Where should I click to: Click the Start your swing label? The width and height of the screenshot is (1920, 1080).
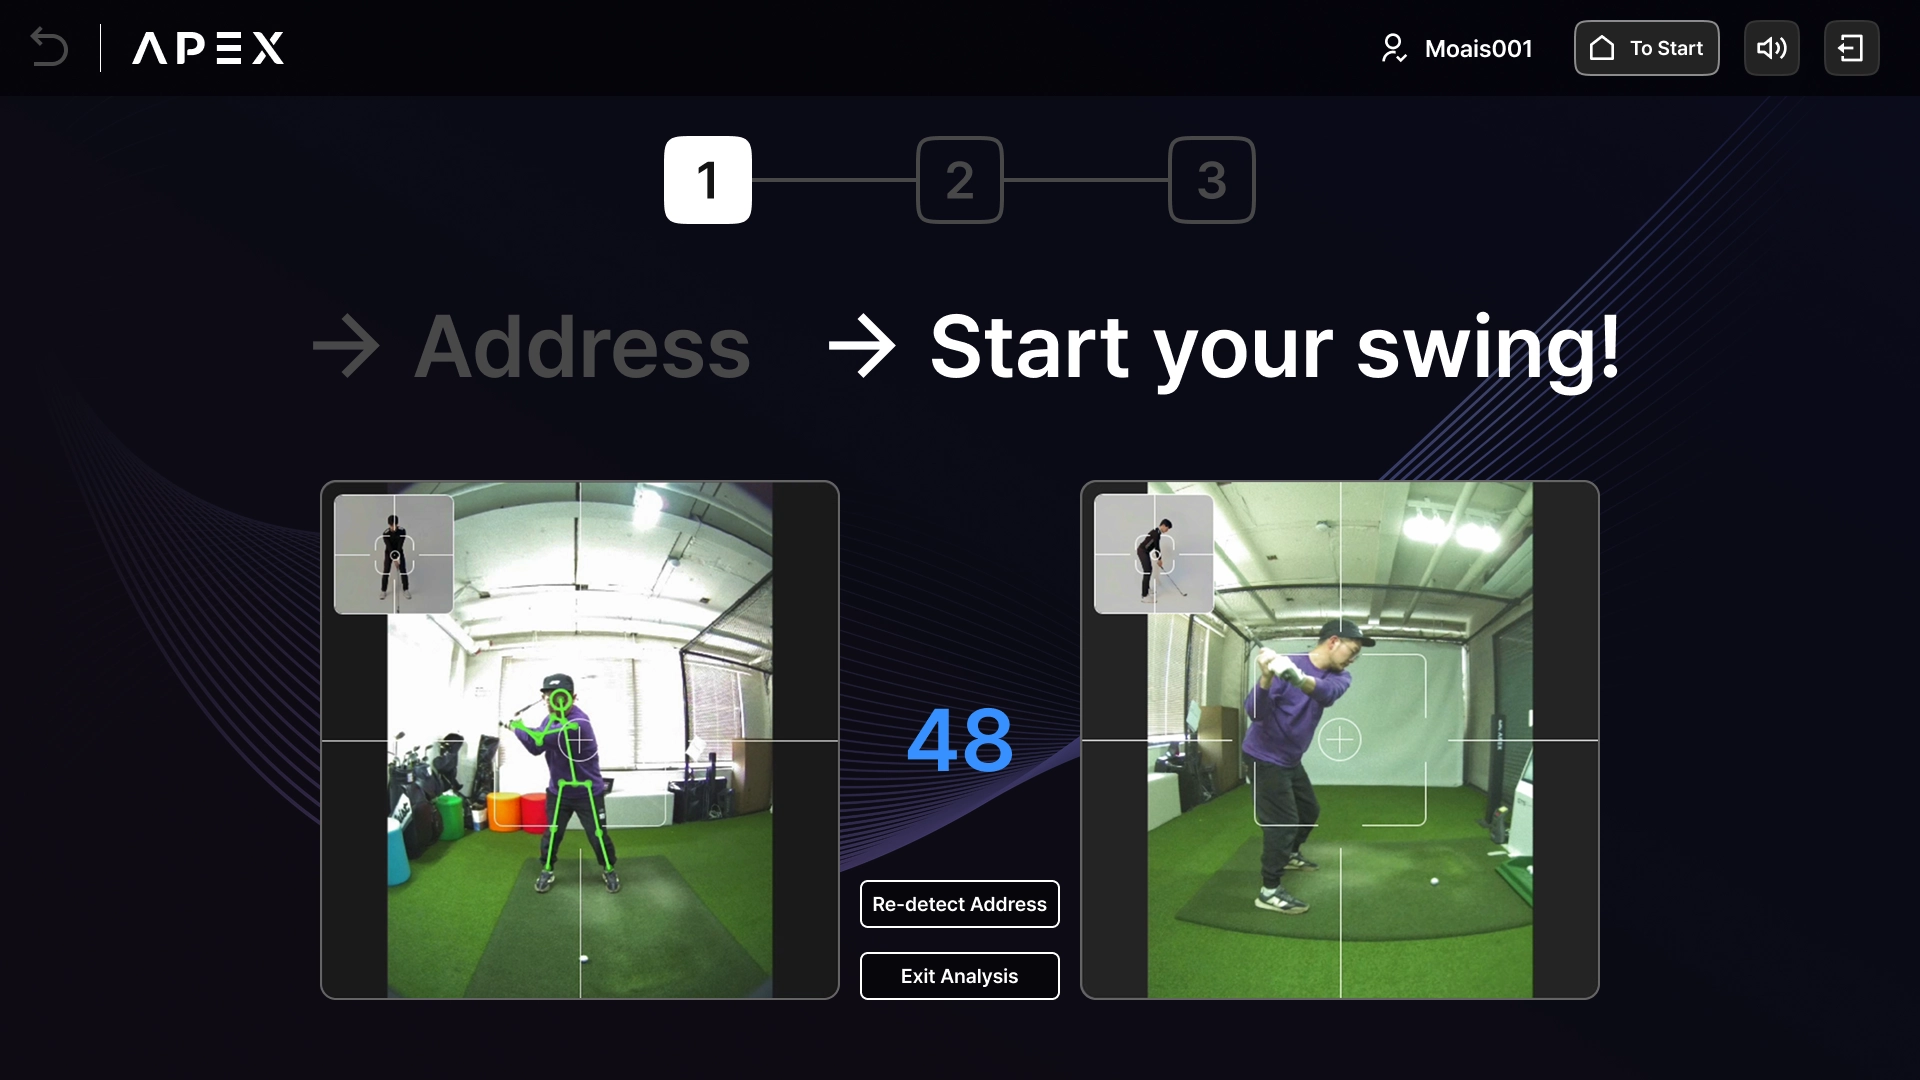[1275, 349]
